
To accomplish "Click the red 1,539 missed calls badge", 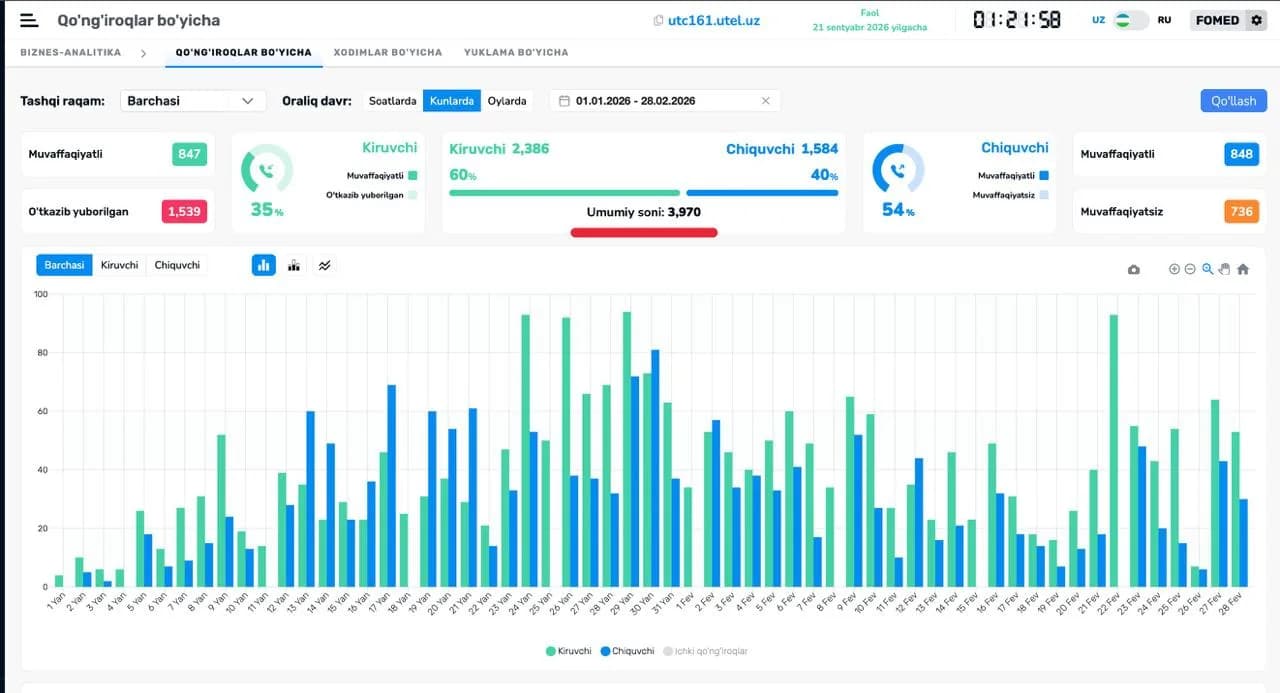I will [x=184, y=211].
